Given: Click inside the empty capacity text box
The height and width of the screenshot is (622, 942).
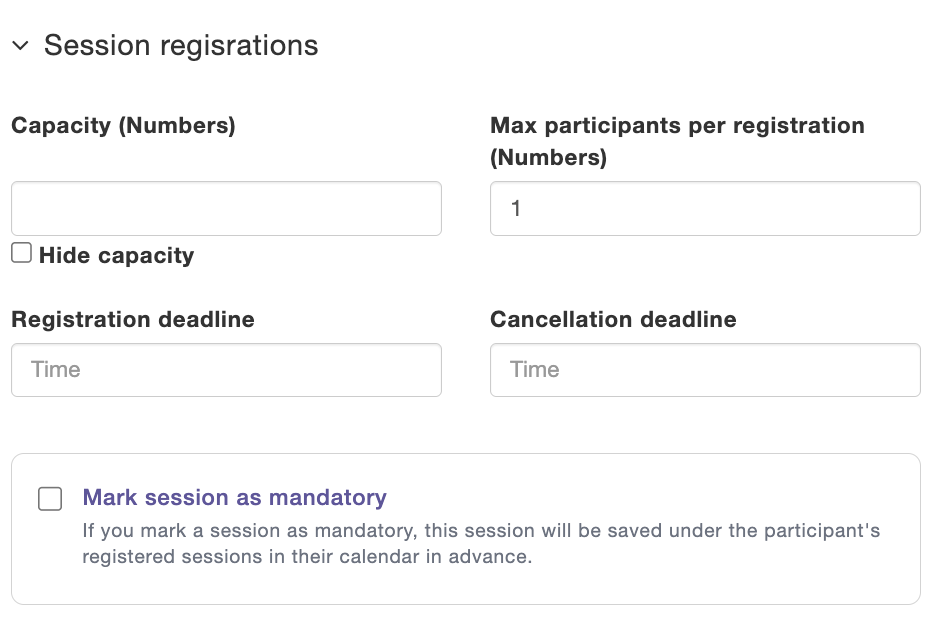Looking at the screenshot, I should point(226,209).
